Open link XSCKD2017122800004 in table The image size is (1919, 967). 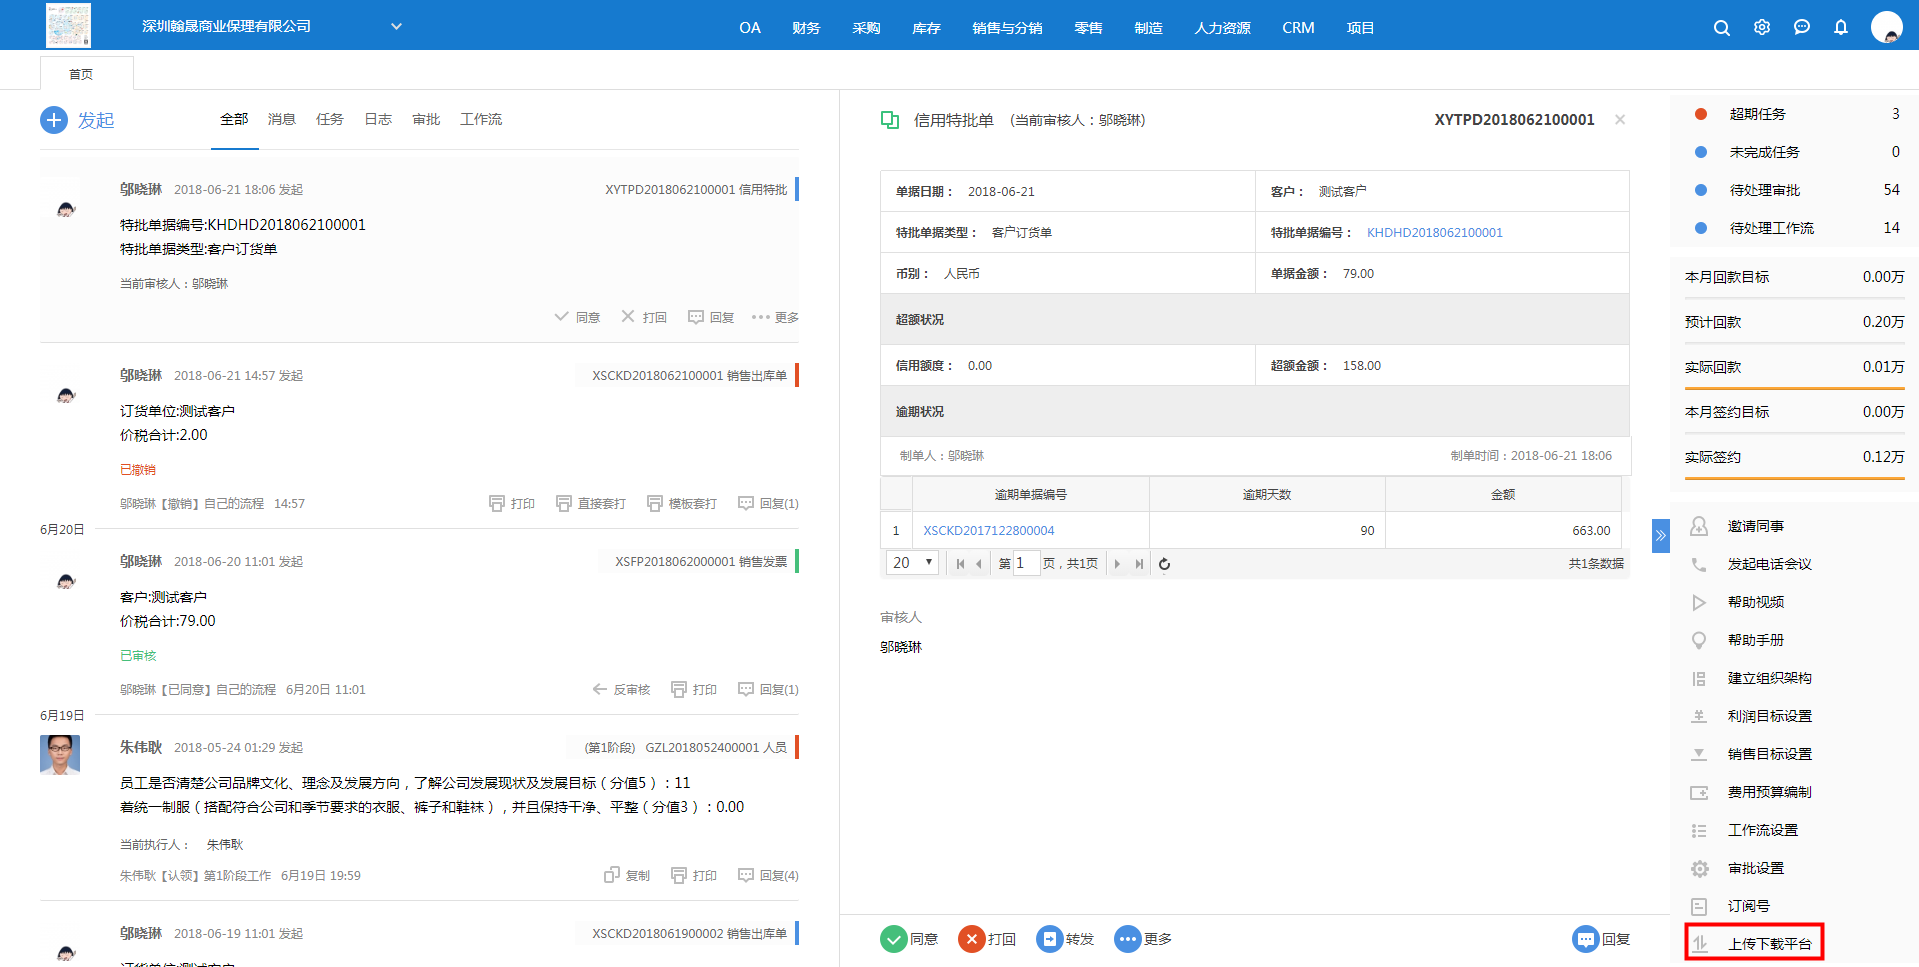989,530
